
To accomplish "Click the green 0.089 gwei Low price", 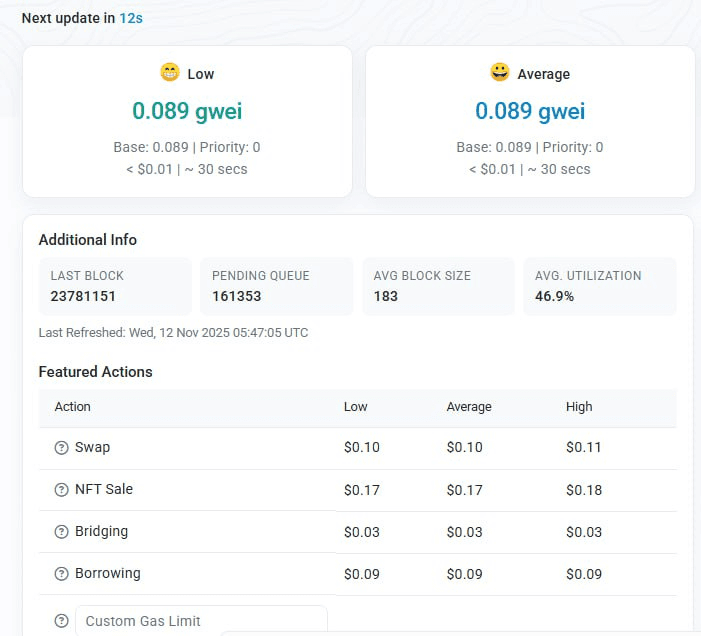I will (187, 111).
